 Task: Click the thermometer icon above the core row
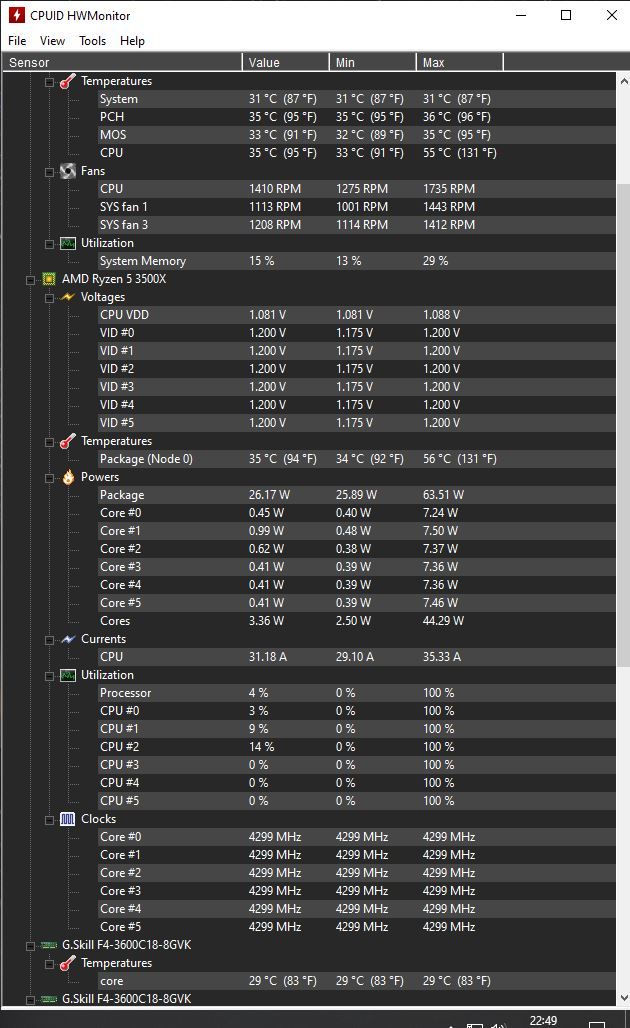68,963
